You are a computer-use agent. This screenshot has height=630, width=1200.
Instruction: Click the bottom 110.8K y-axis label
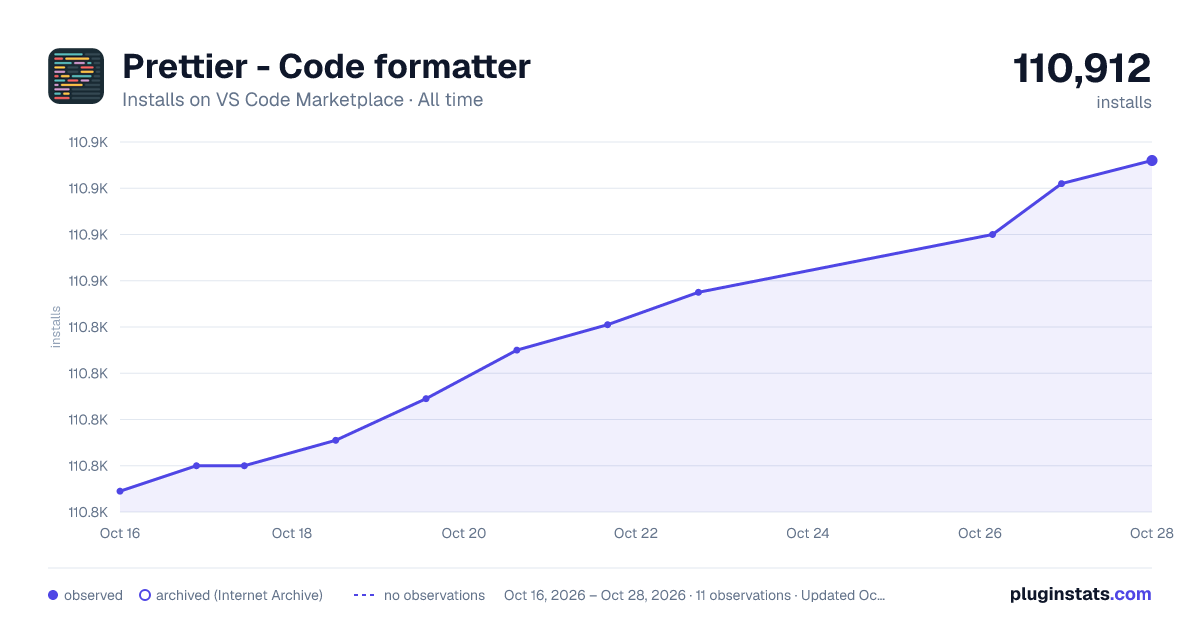88,512
